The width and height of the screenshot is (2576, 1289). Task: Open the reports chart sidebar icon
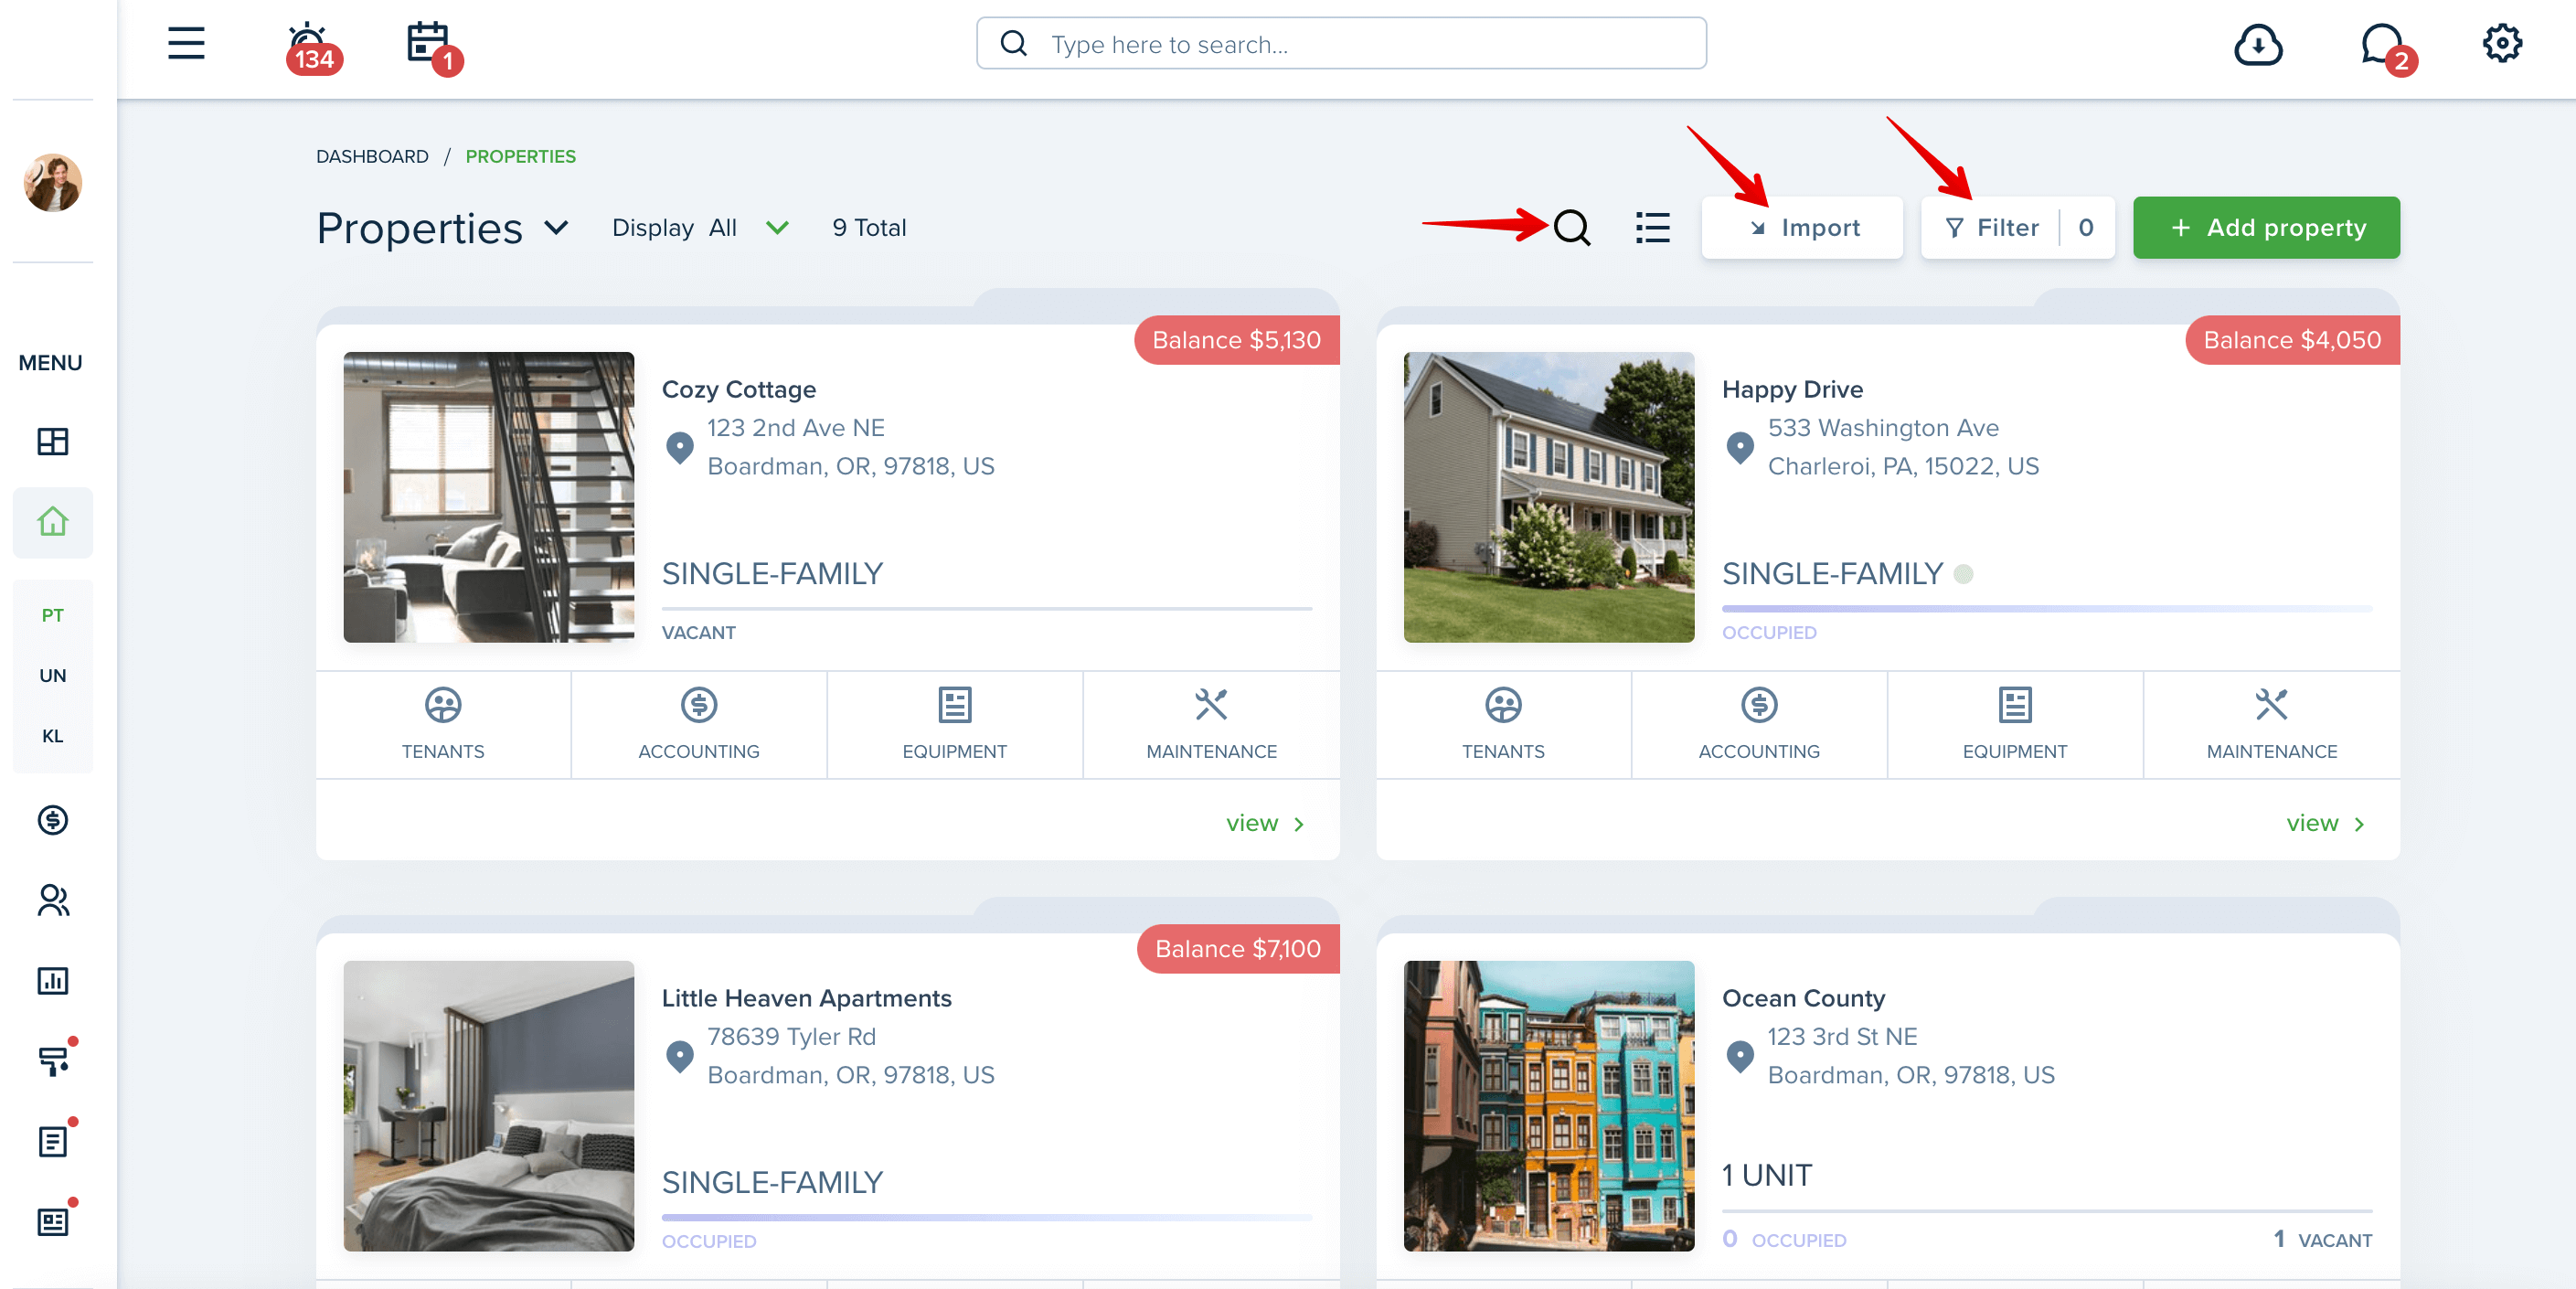pos(53,980)
